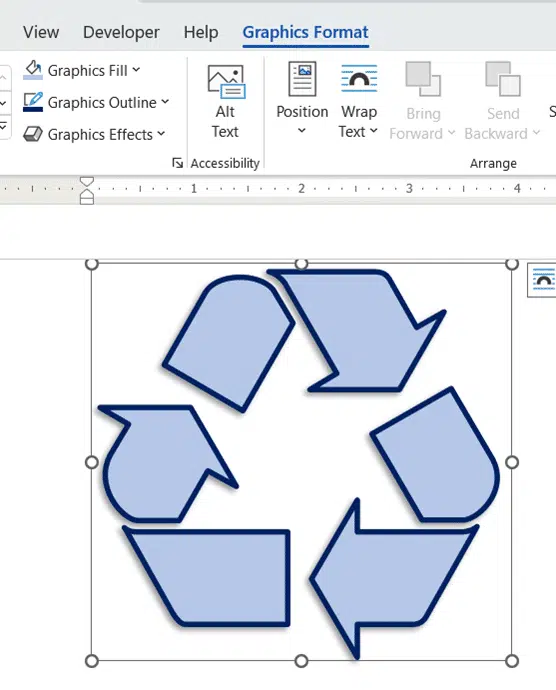Image resolution: width=556 pixels, height=690 pixels.
Task: Click the first-line indent marker on ruler
Action: coord(87,182)
